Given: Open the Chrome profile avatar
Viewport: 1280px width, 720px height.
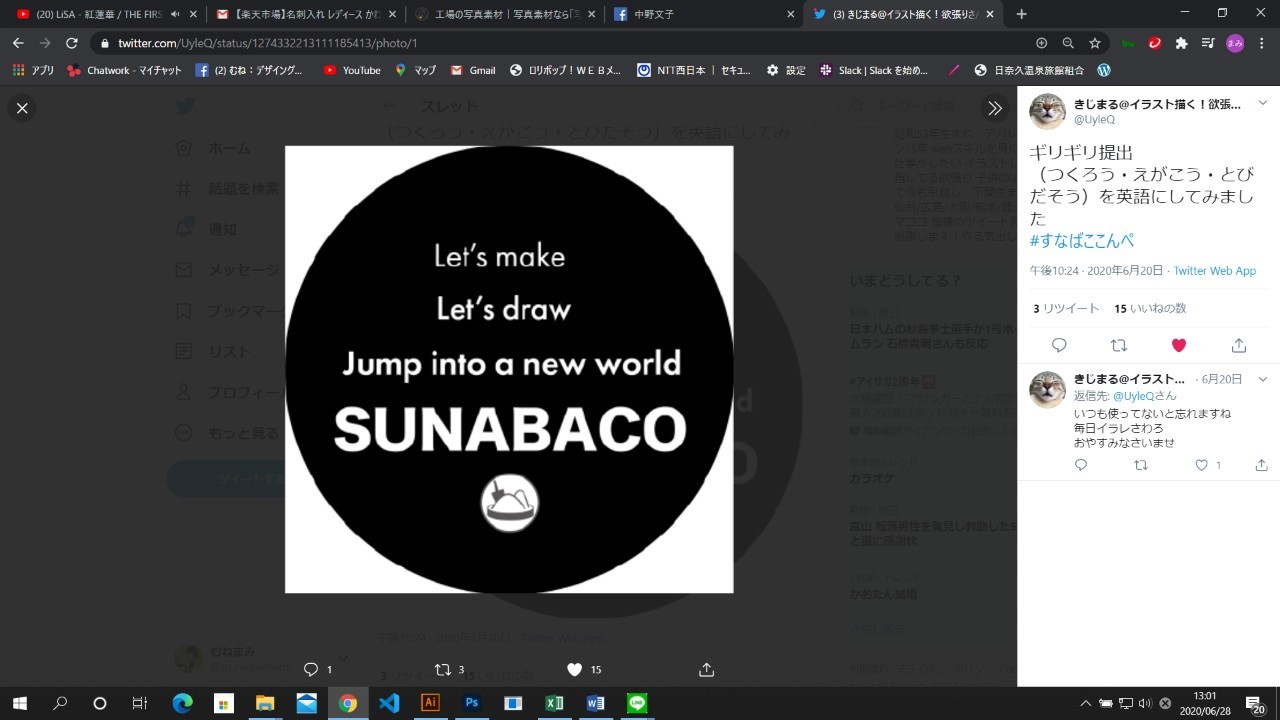Looking at the screenshot, I should click(x=1235, y=43).
